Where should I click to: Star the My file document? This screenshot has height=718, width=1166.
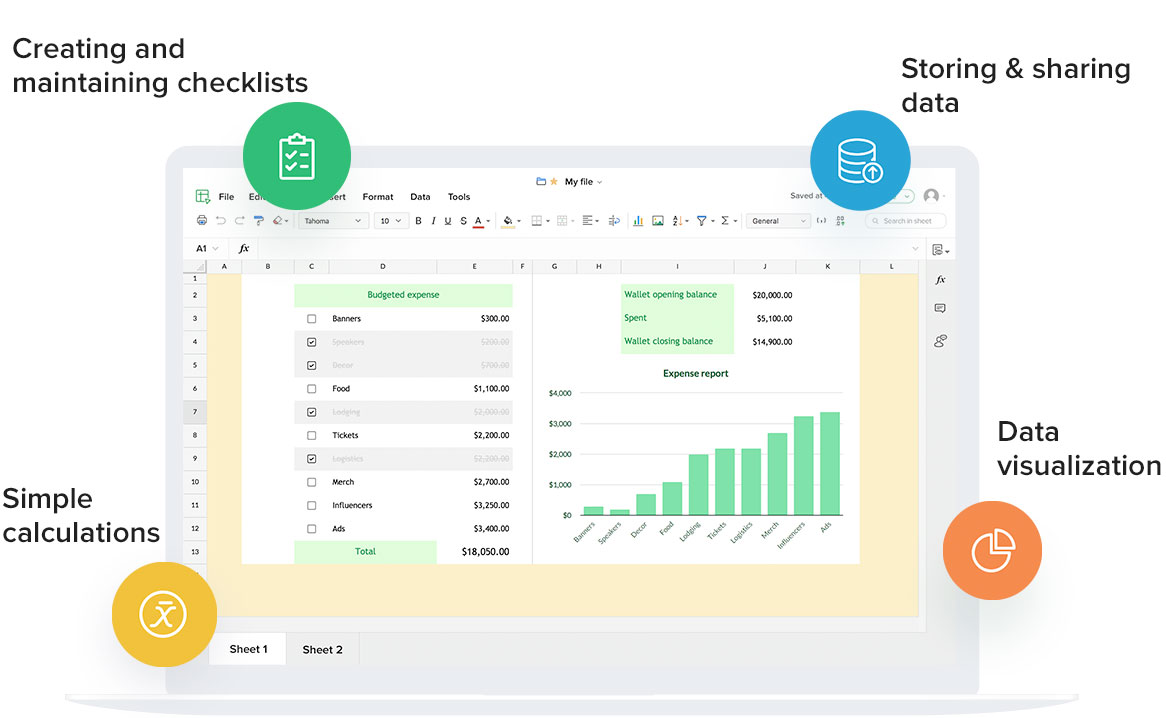[554, 182]
